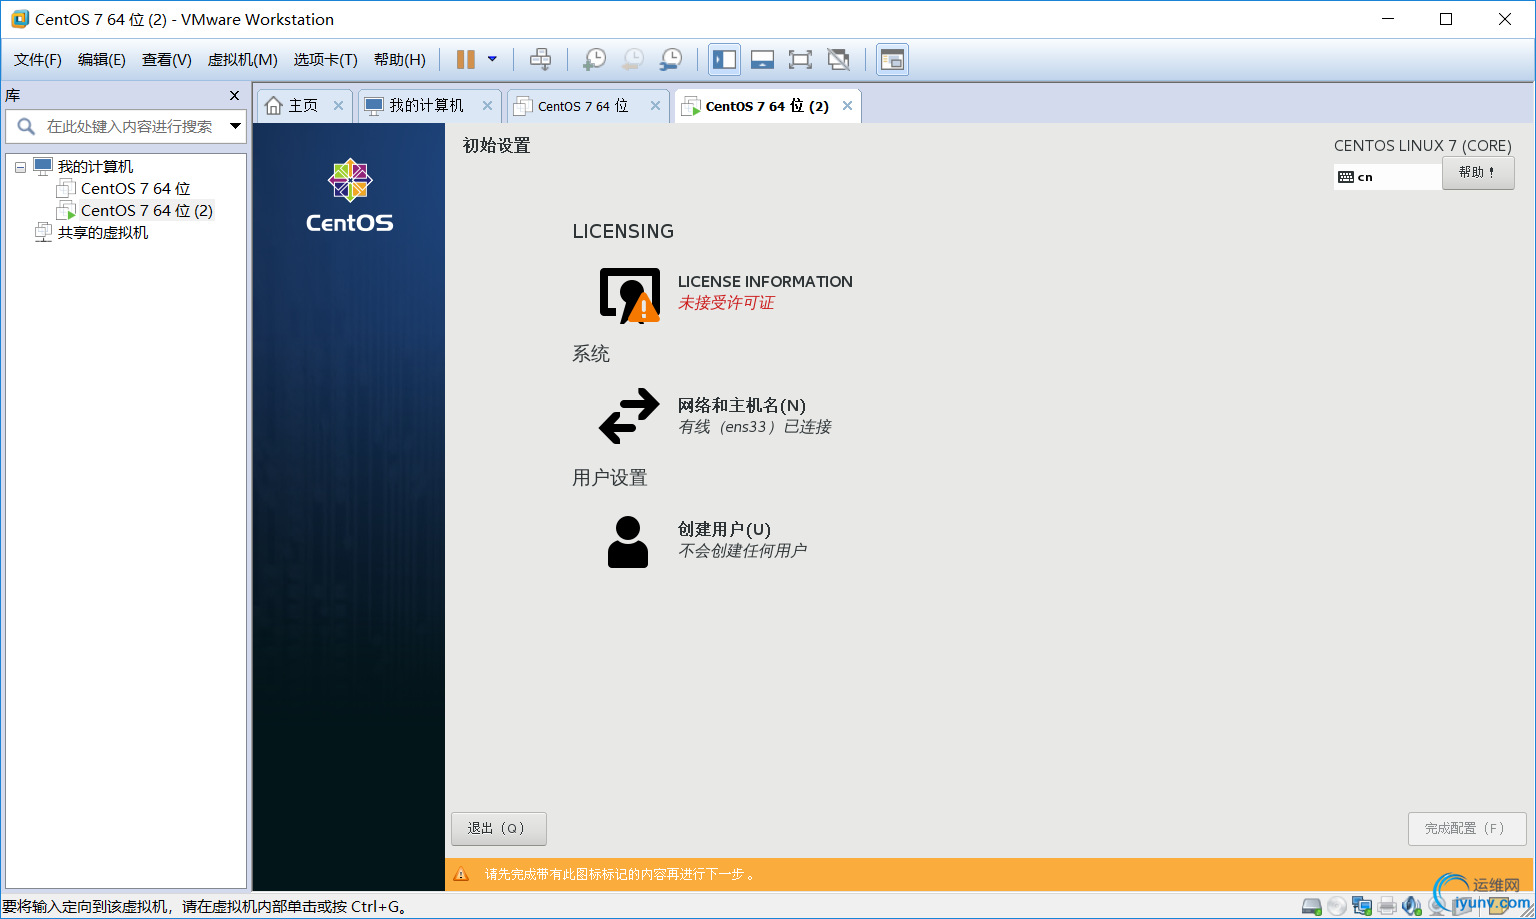The image size is (1536, 919).
Task: Select CentOS 7 64 位 (2) in library tree
Action: coord(147,211)
